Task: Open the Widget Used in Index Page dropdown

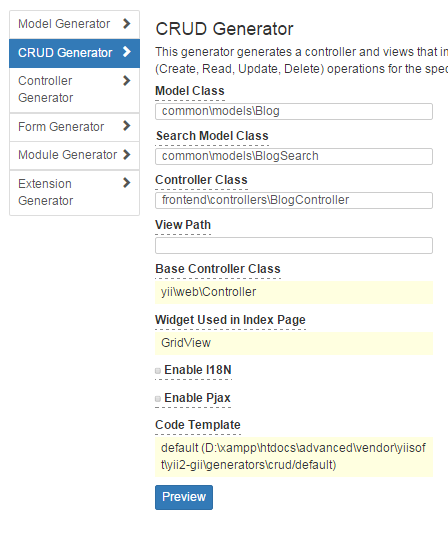Action: [x=294, y=343]
